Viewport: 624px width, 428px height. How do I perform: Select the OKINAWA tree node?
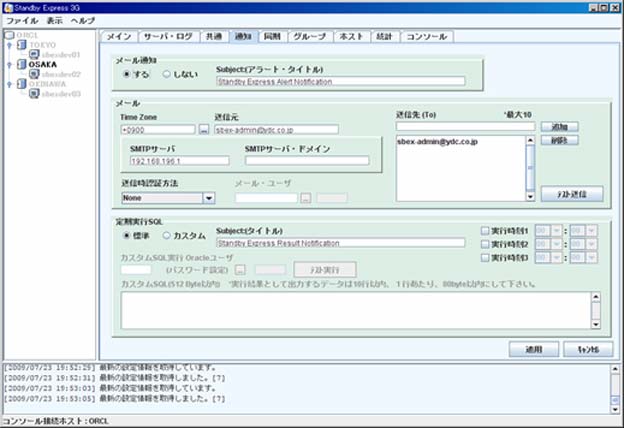(47, 84)
